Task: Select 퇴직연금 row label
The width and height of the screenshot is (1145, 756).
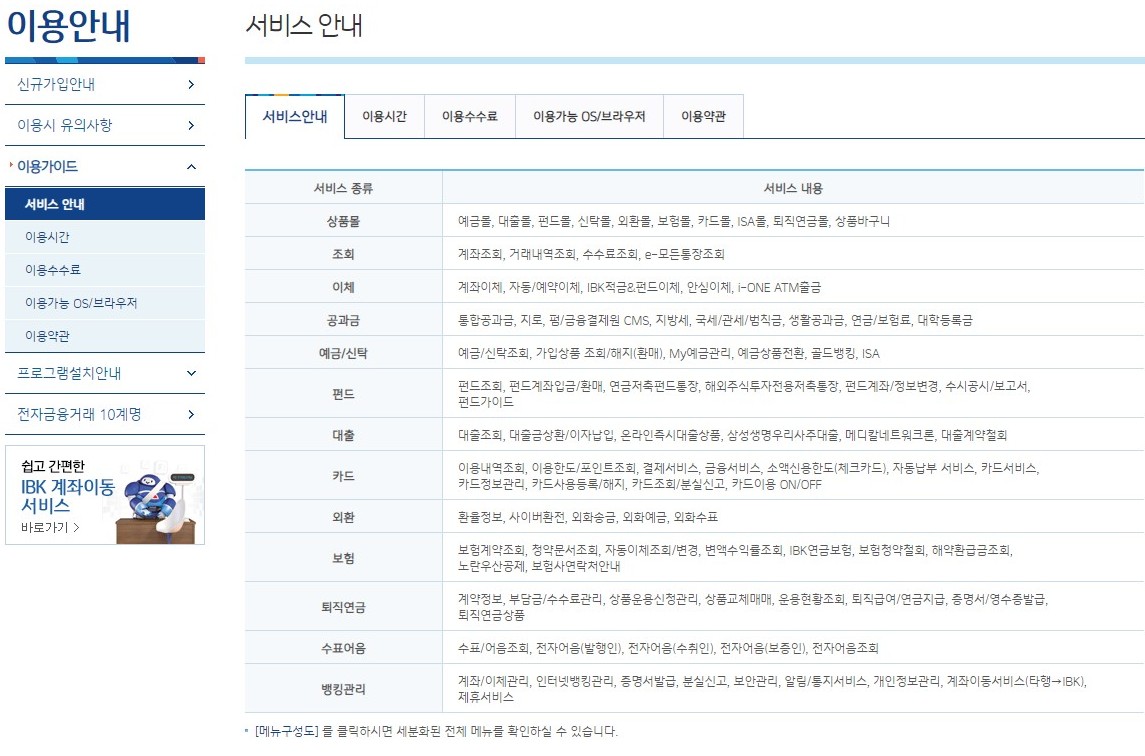Action: (x=343, y=607)
